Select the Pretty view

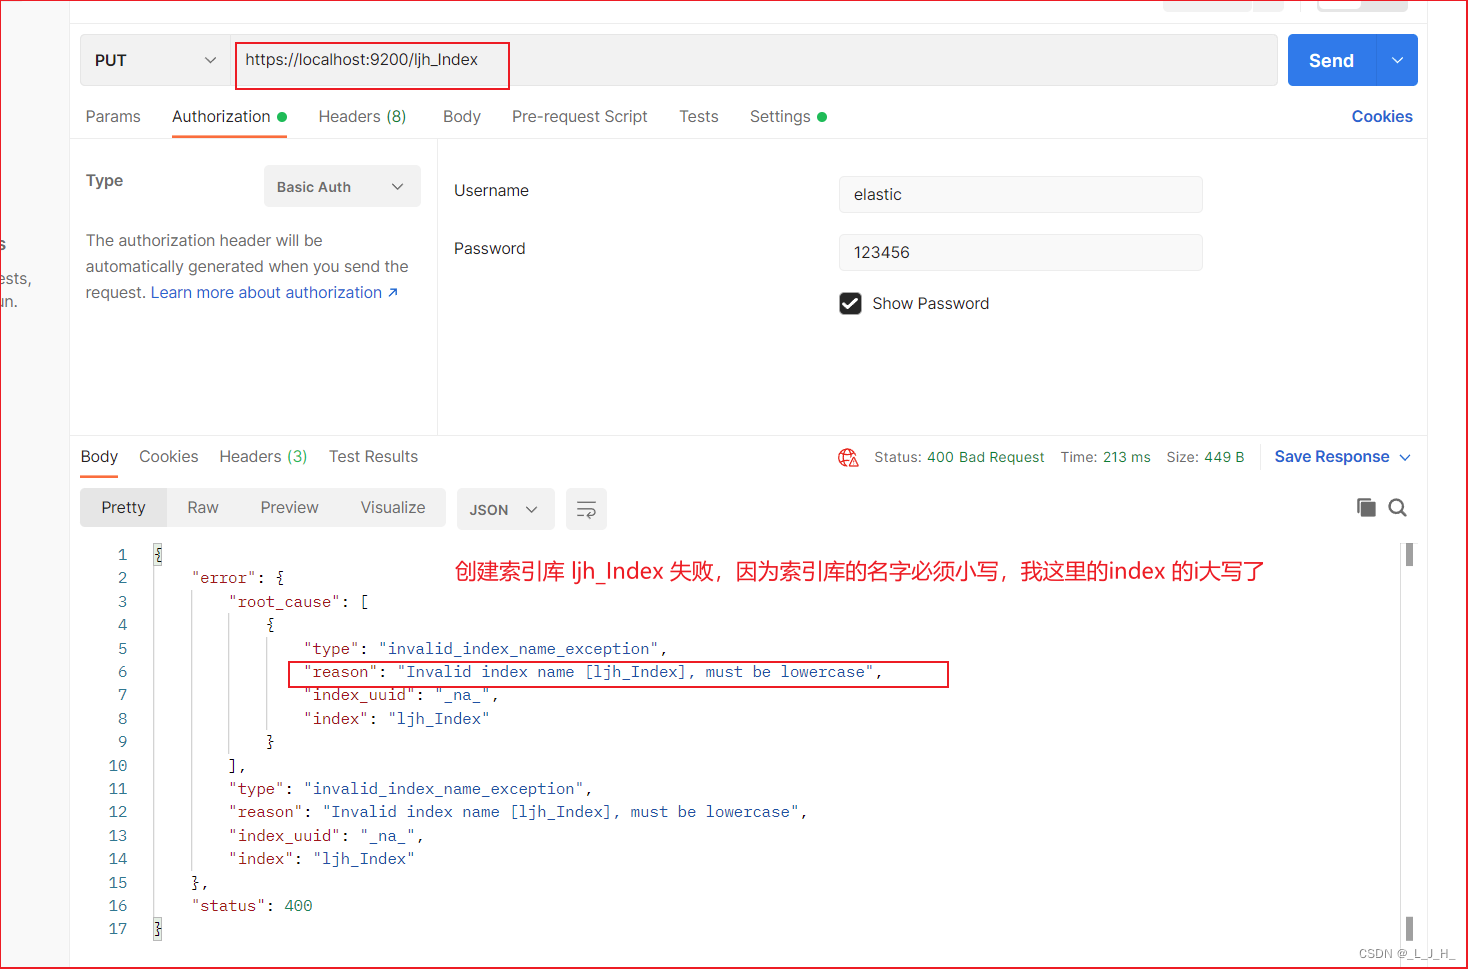coord(123,508)
